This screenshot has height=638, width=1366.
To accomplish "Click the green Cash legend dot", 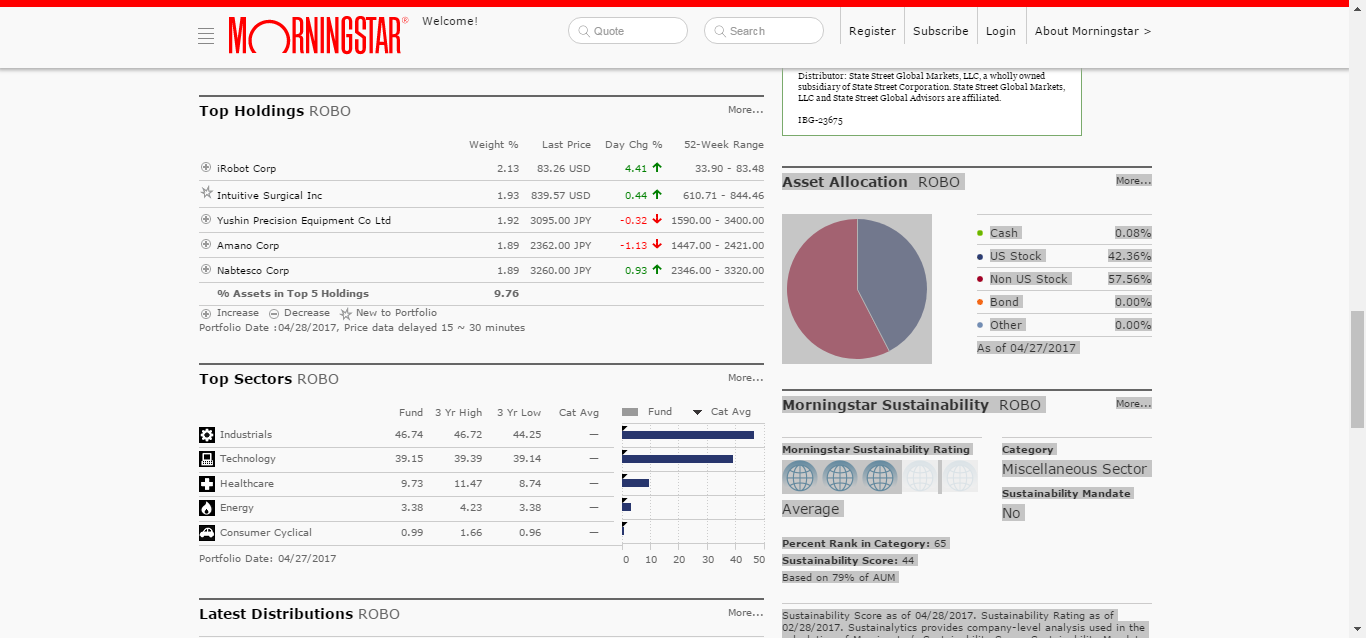I will (981, 233).
